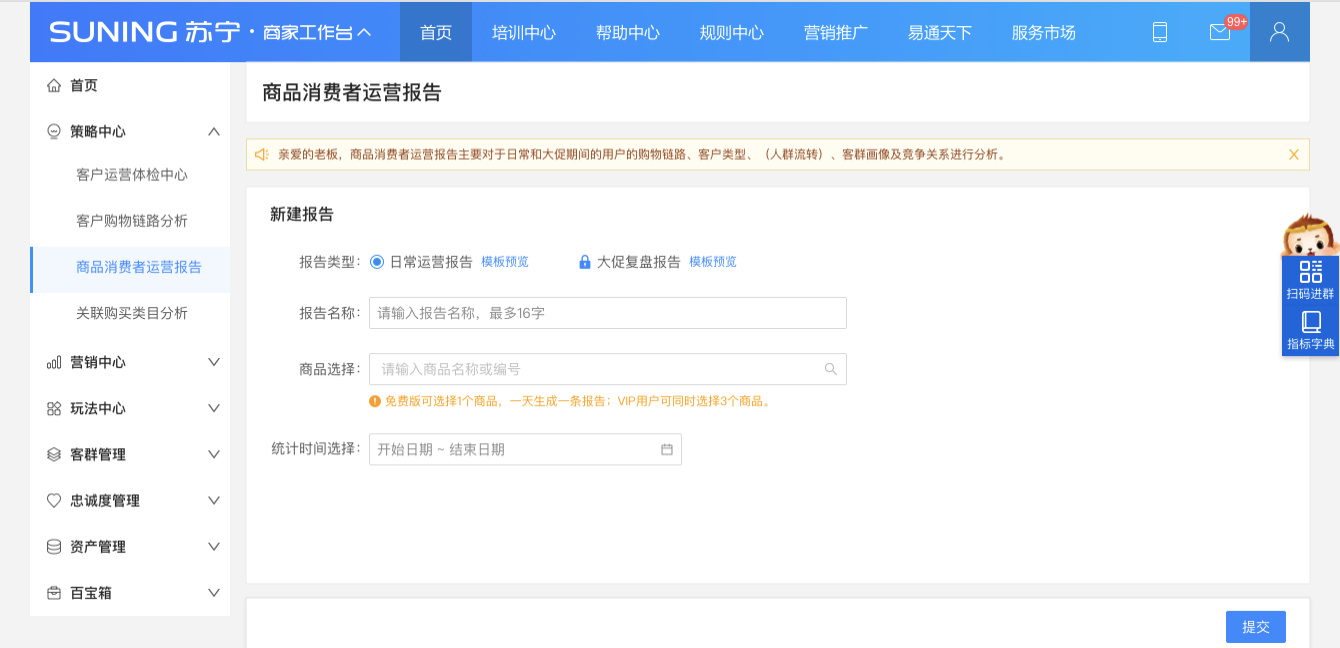Image resolution: width=1340 pixels, height=648 pixels.
Task: Go to 首页 tab in top navigation
Action: (x=436, y=32)
